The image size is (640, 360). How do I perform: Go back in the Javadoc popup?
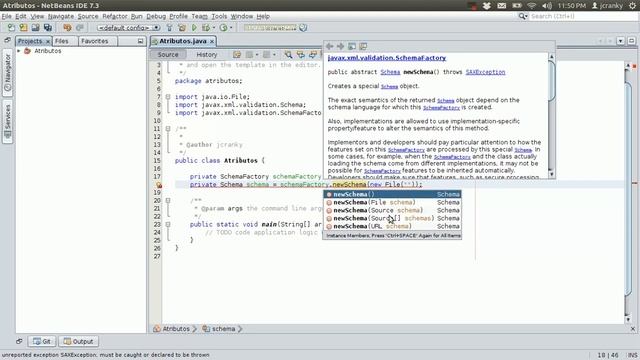point(330,46)
